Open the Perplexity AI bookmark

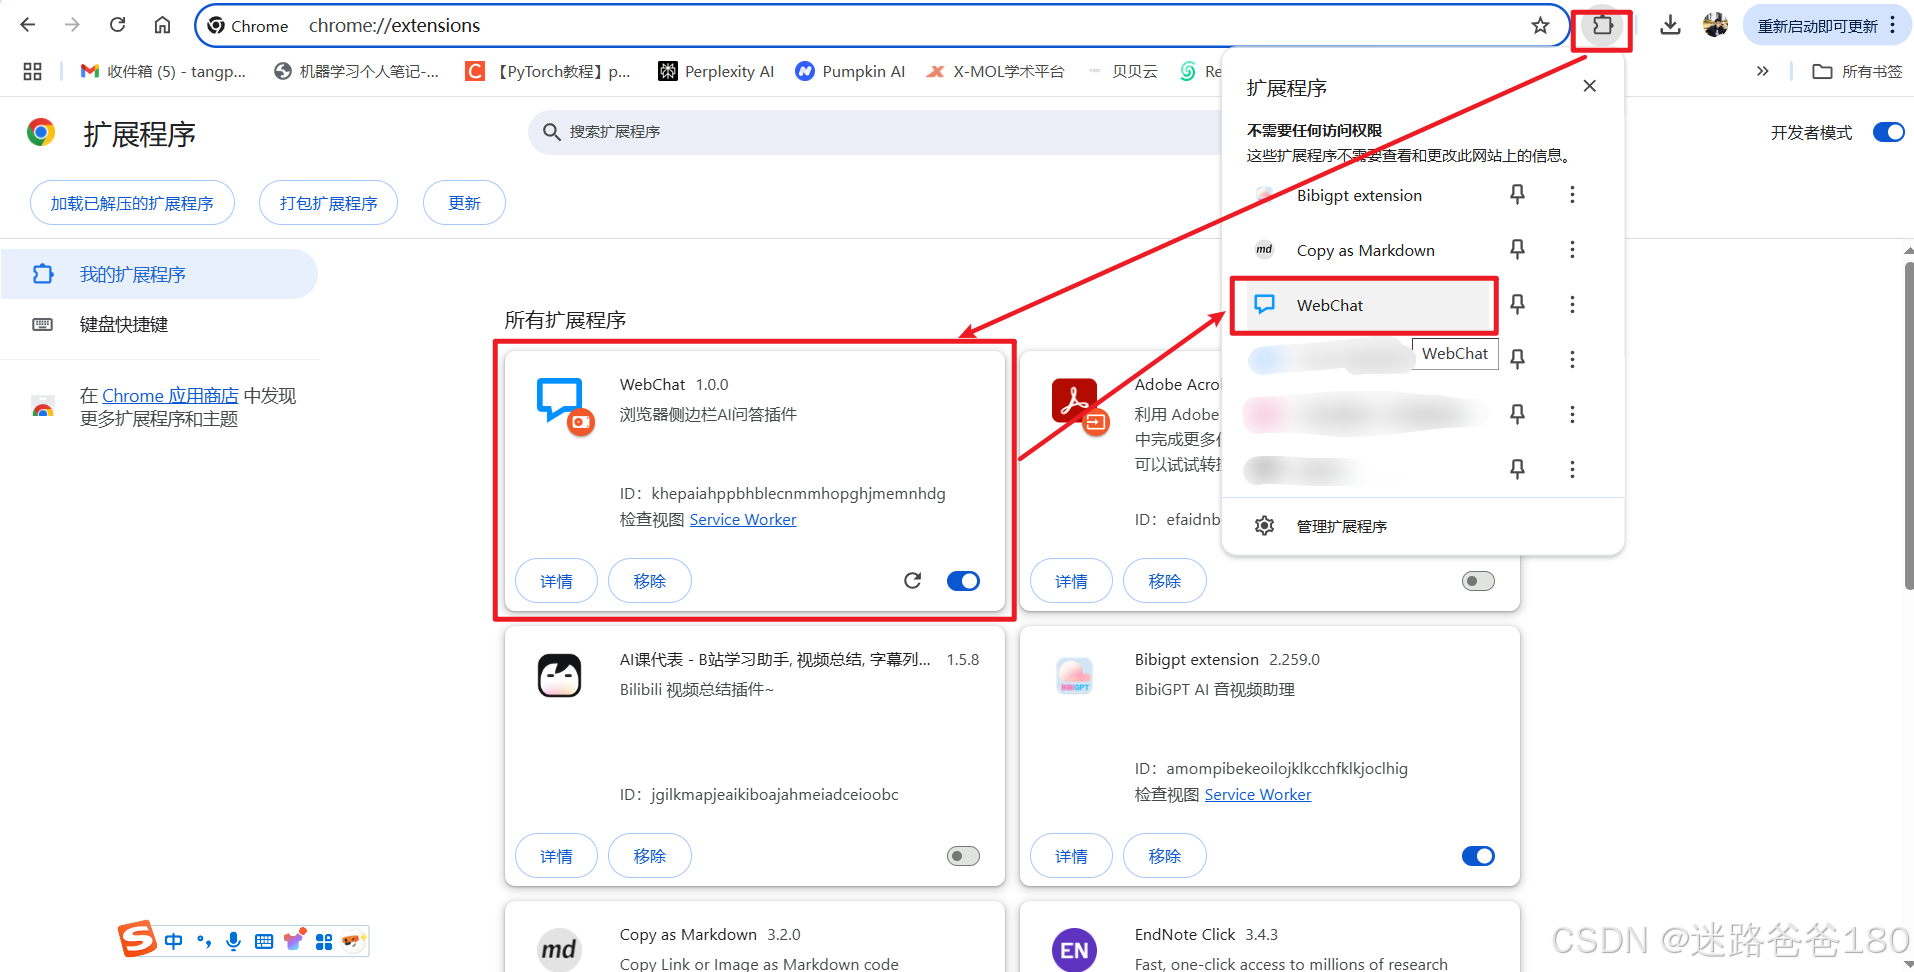point(716,71)
